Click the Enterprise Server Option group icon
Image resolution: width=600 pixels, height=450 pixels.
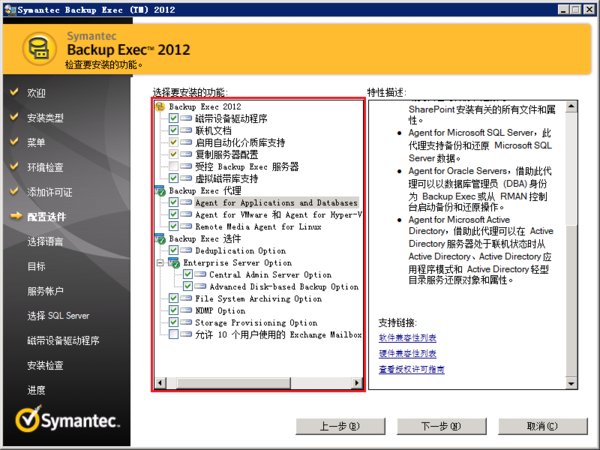174,262
